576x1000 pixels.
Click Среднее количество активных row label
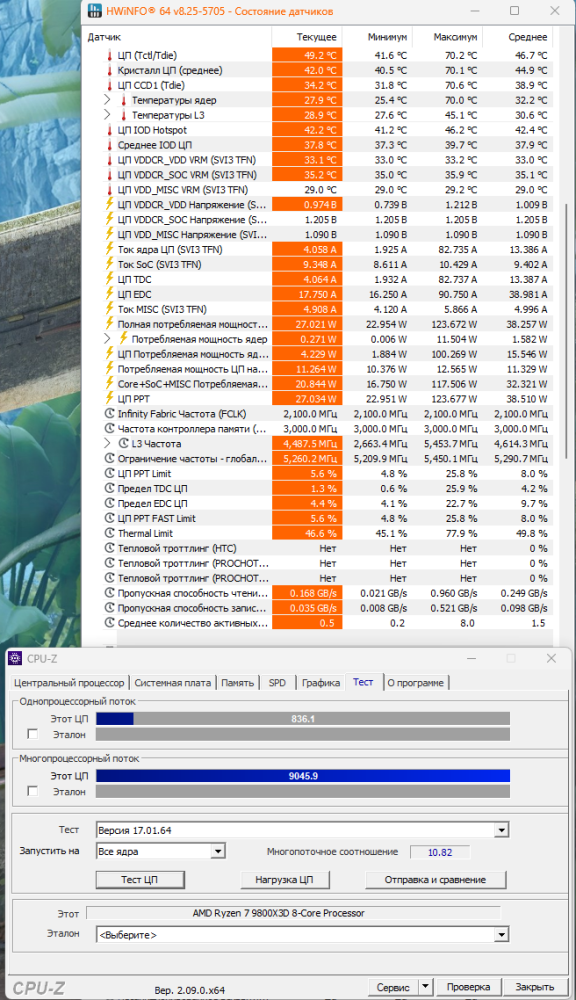click(193, 623)
